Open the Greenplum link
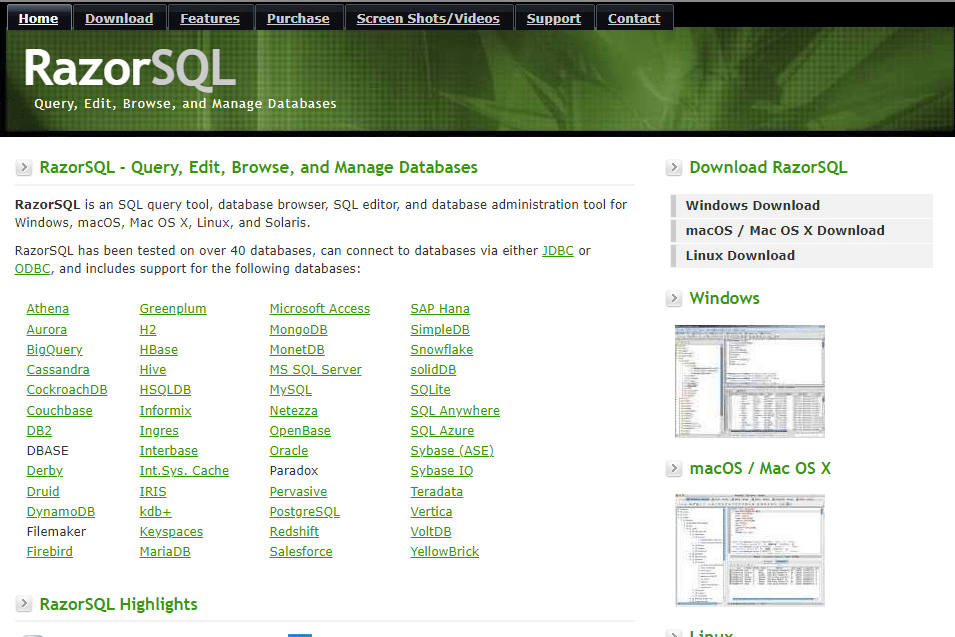The image size is (955, 637). (x=173, y=309)
